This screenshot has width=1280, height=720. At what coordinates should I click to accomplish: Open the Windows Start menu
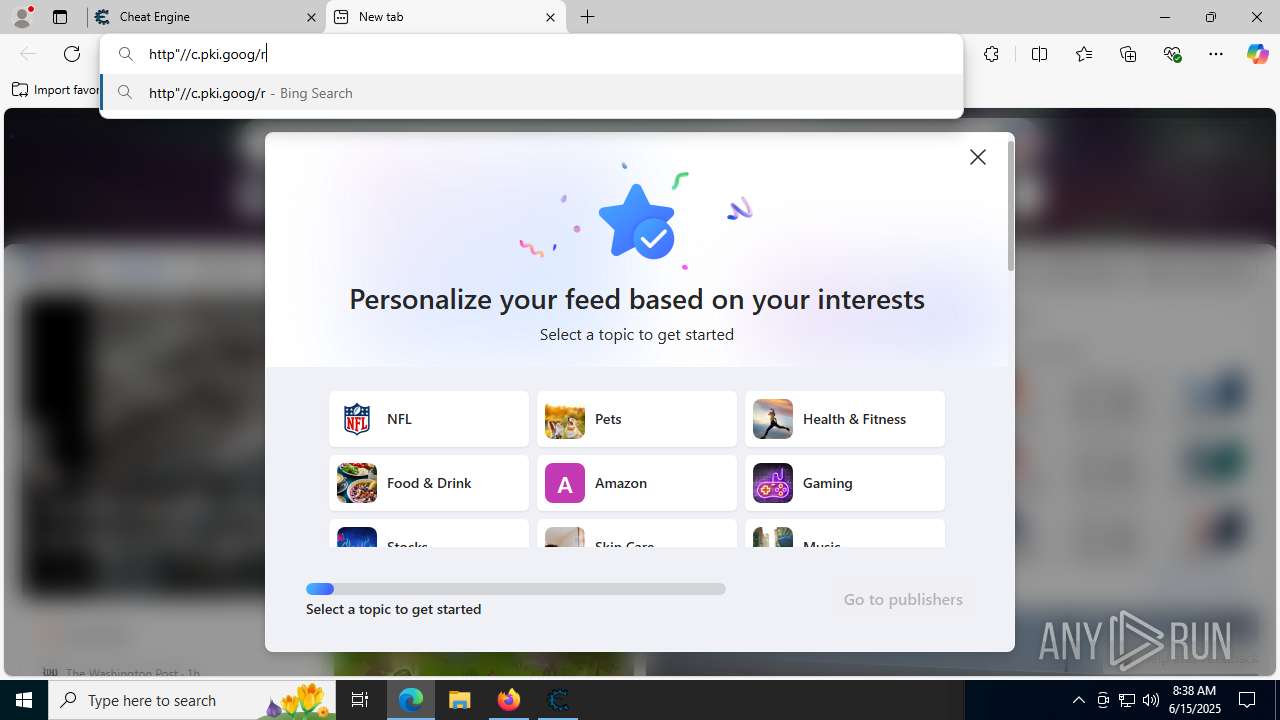pos(24,700)
